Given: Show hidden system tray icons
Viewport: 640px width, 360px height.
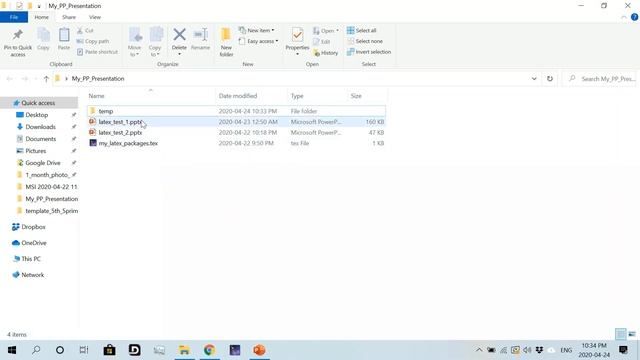Looking at the screenshot, I should tap(479, 350).
